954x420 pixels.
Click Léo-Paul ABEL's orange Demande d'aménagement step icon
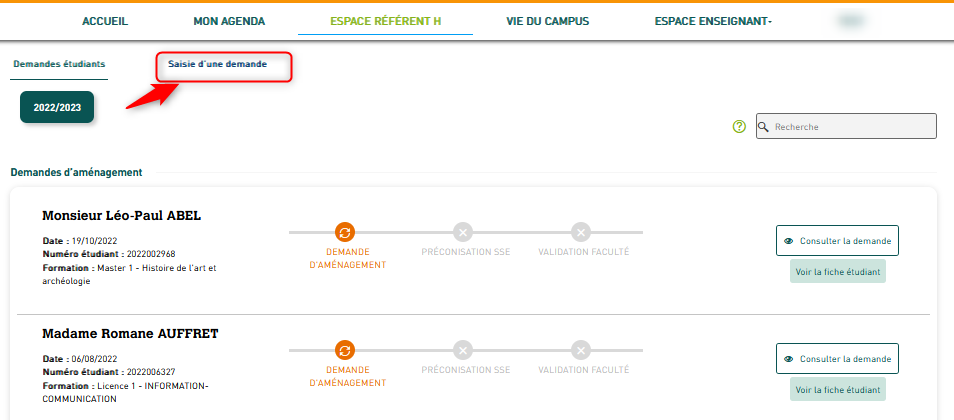click(344, 232)
